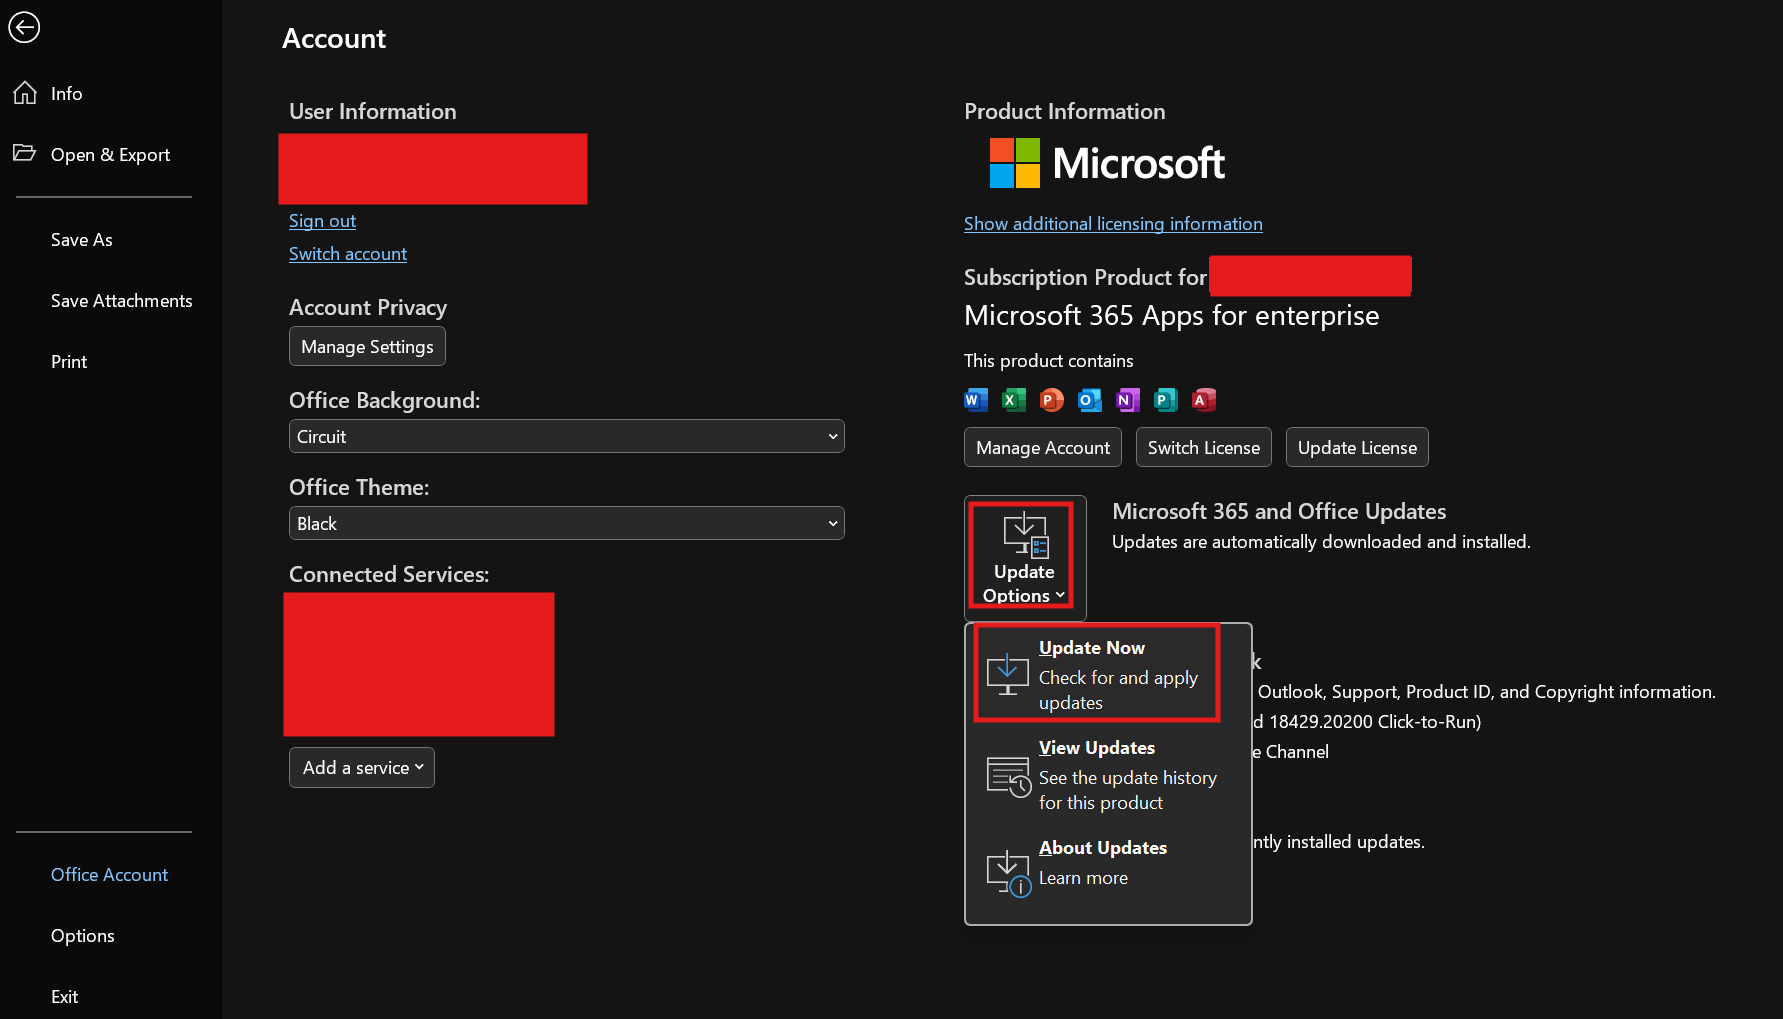Click the 'Connected Services:' heading

coord(389,574)
